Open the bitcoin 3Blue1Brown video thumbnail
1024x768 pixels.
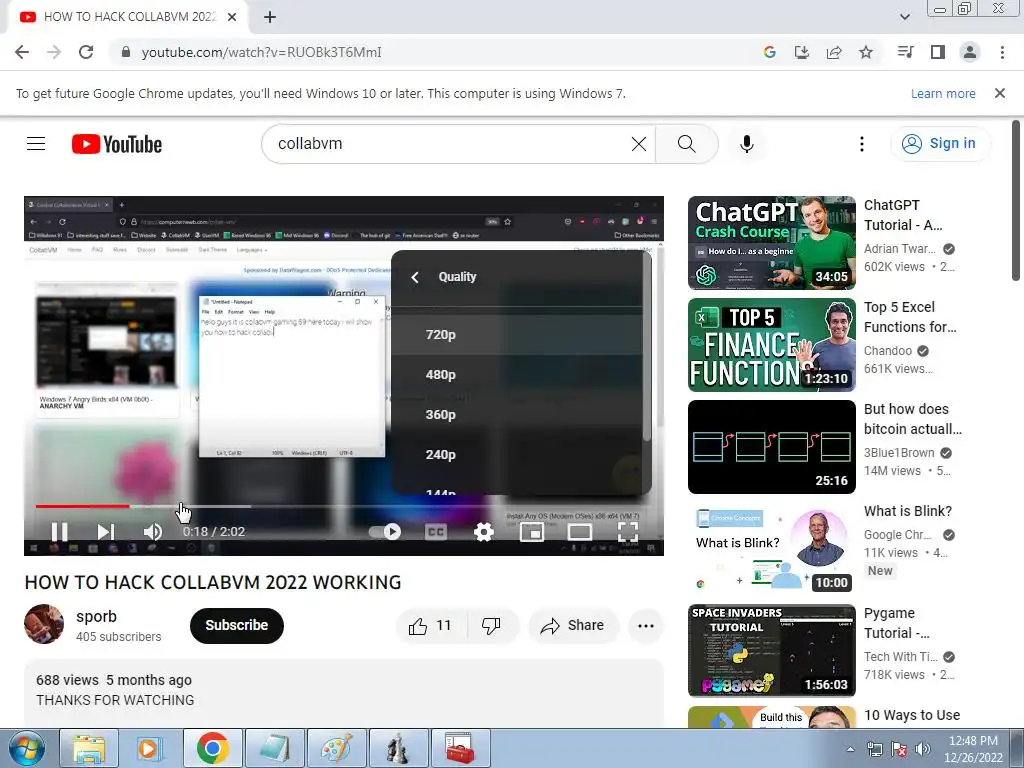click(x=771, y=447)
